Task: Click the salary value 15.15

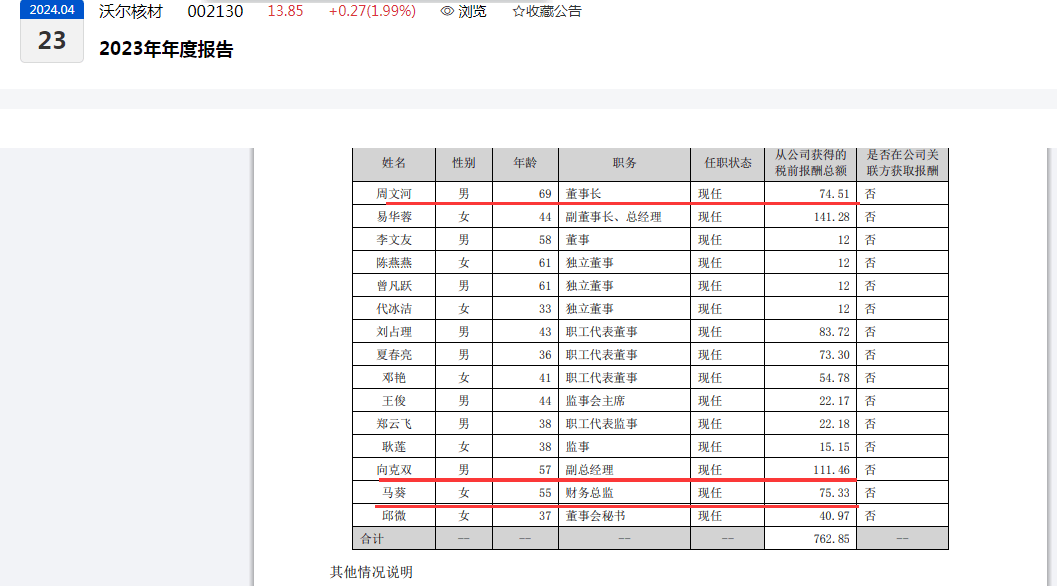Action: [835, 447]
